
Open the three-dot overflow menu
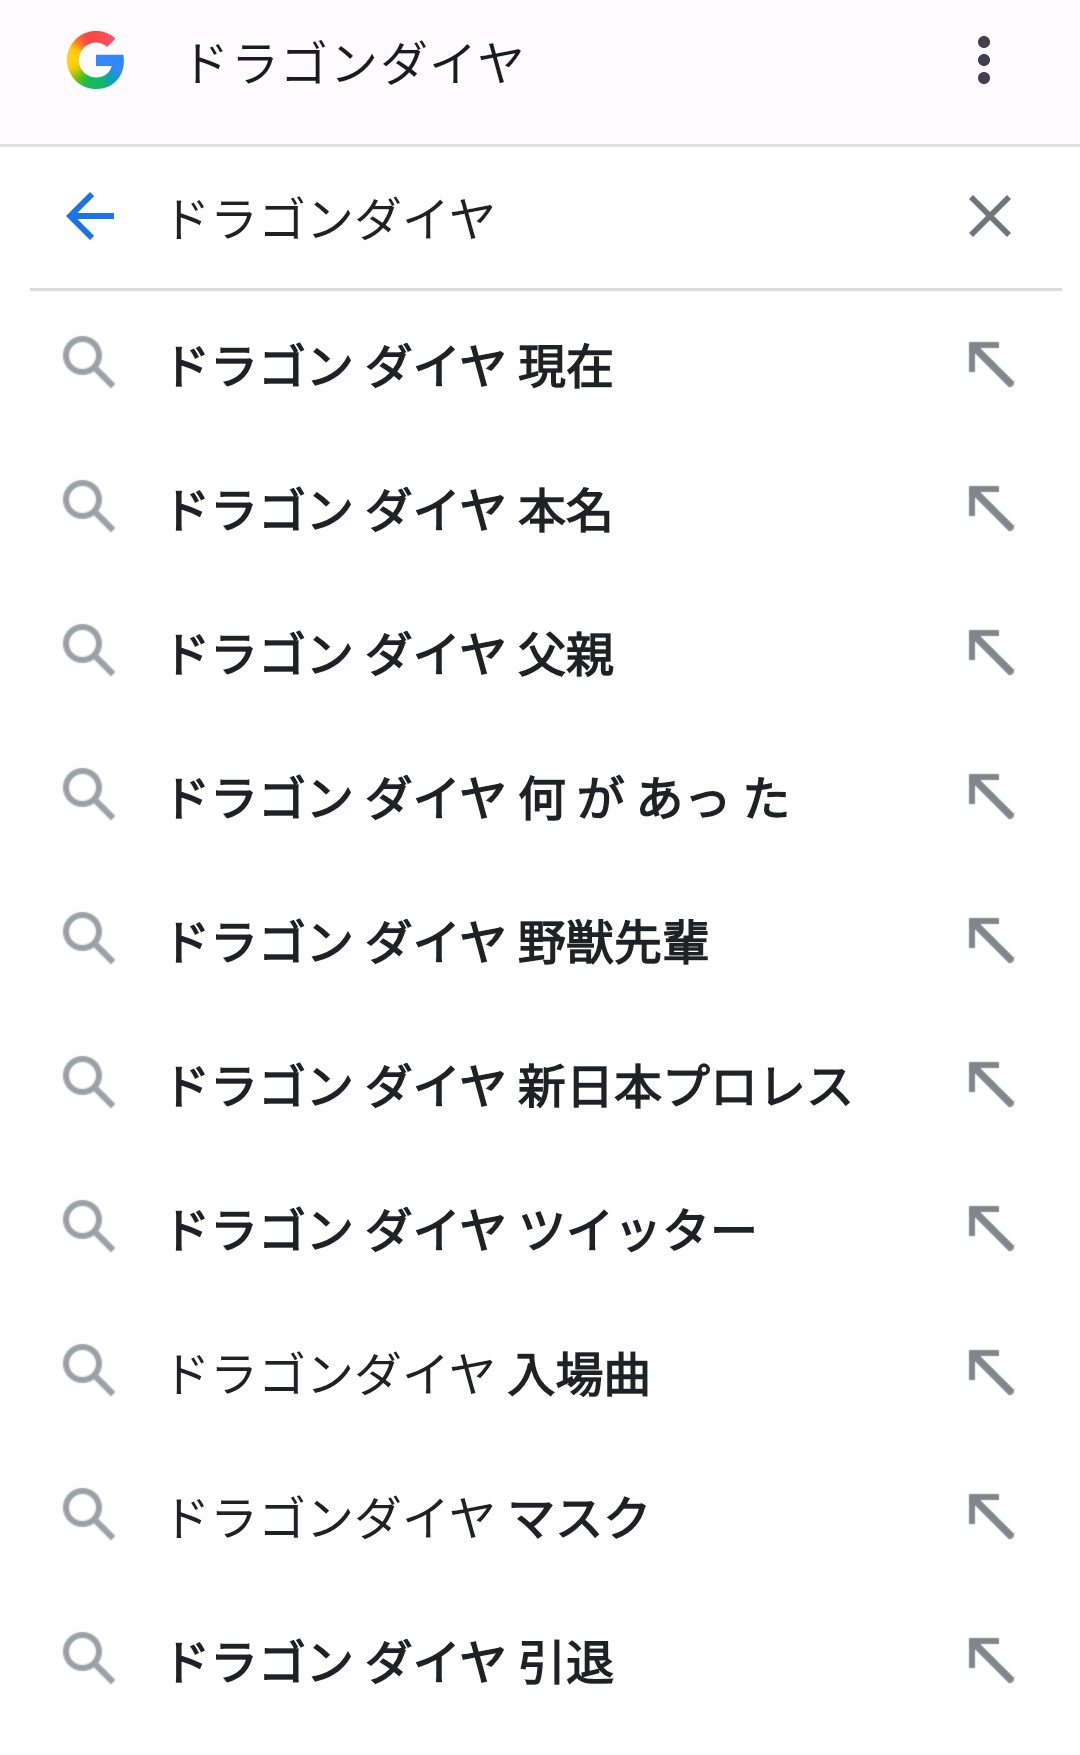[984, 60]
